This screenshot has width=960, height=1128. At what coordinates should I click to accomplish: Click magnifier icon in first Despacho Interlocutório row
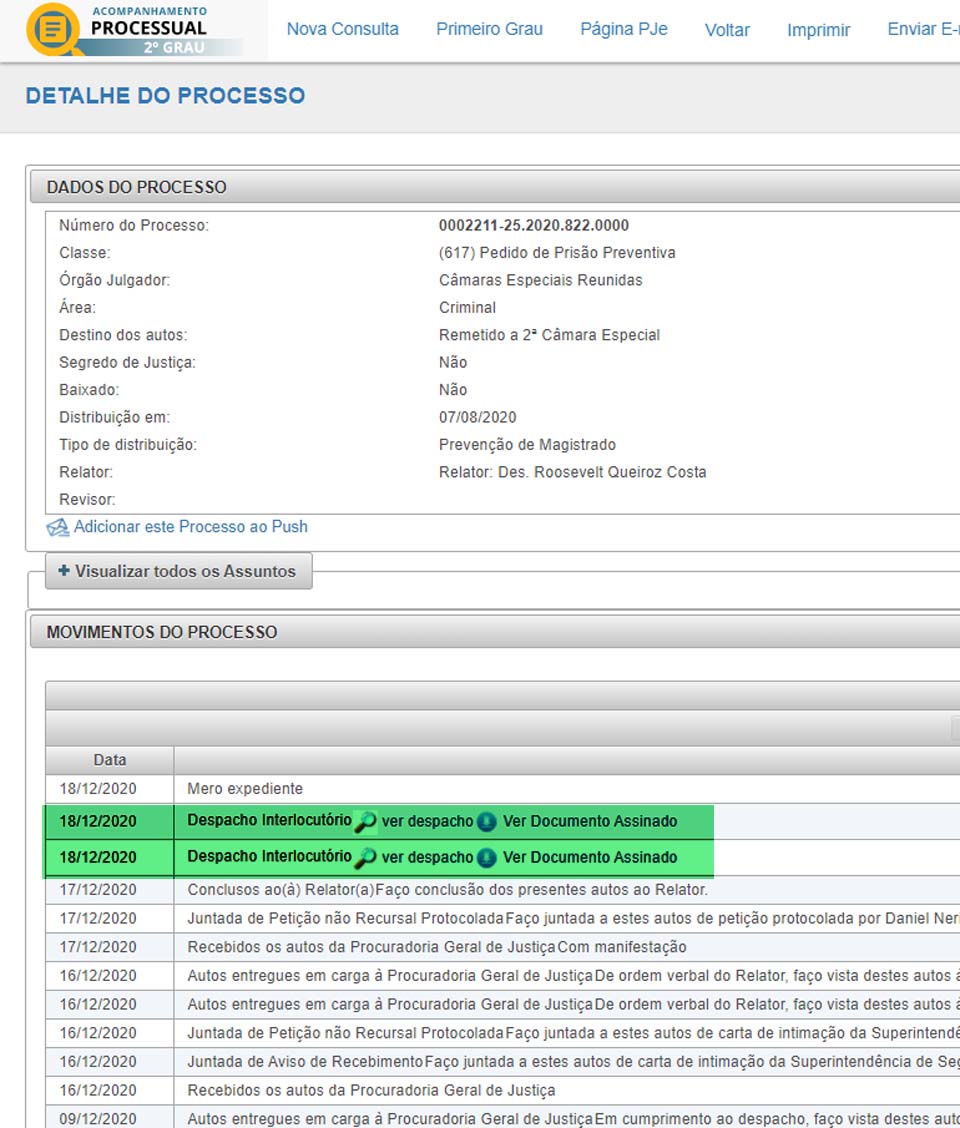point(366,822)
